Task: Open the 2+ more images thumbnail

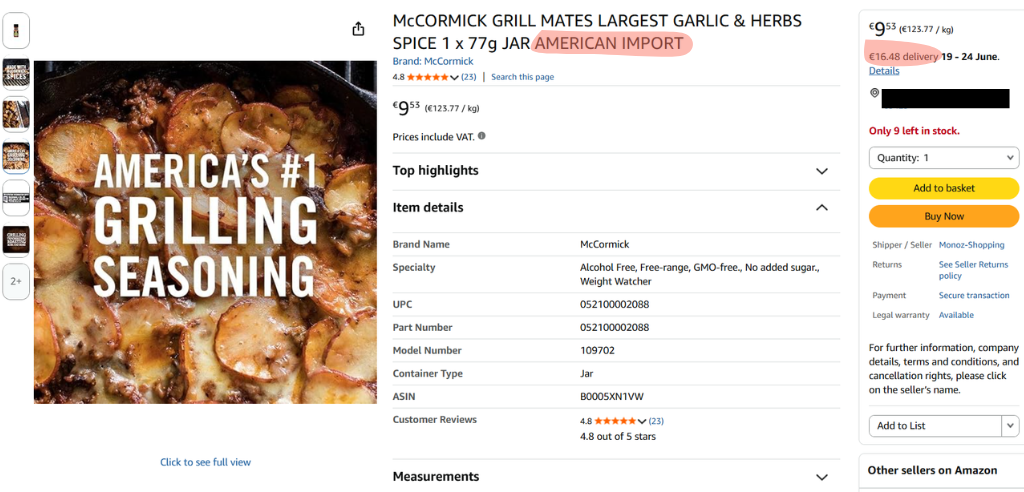Action: pyautogui.click(x=16, y=282)
